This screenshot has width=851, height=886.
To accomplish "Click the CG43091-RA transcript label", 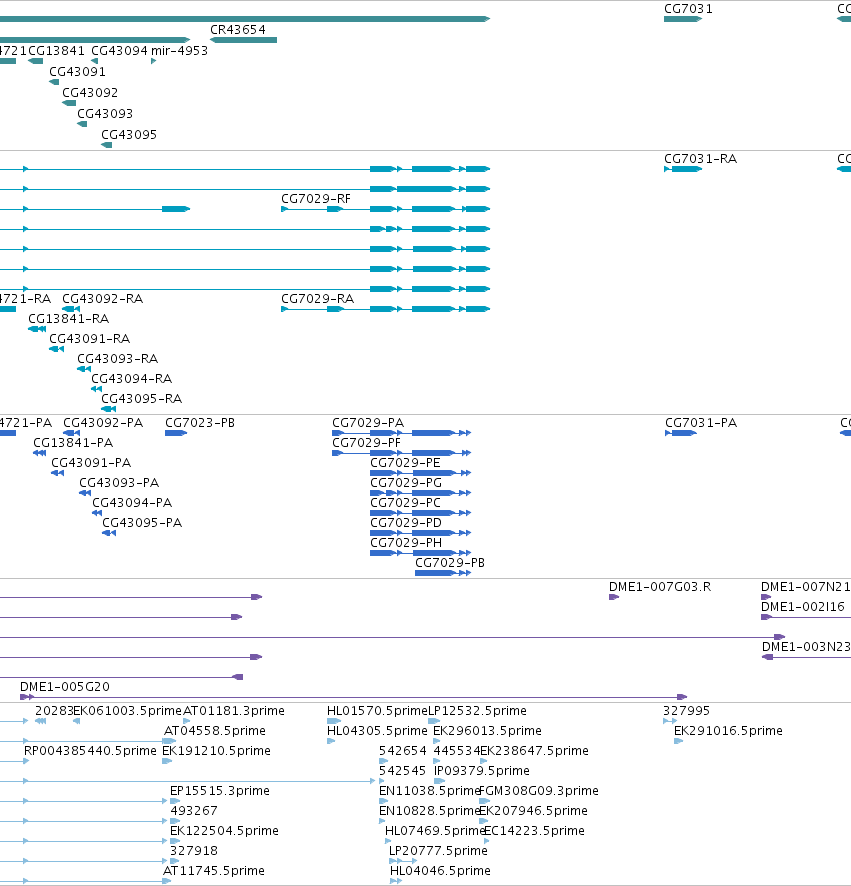I will [x=90, y=339].
